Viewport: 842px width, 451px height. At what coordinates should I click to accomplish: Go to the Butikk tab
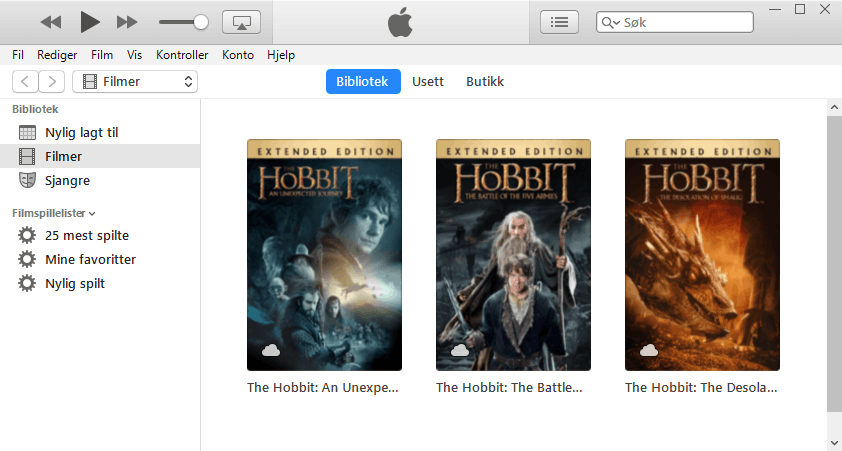point(485,82)
